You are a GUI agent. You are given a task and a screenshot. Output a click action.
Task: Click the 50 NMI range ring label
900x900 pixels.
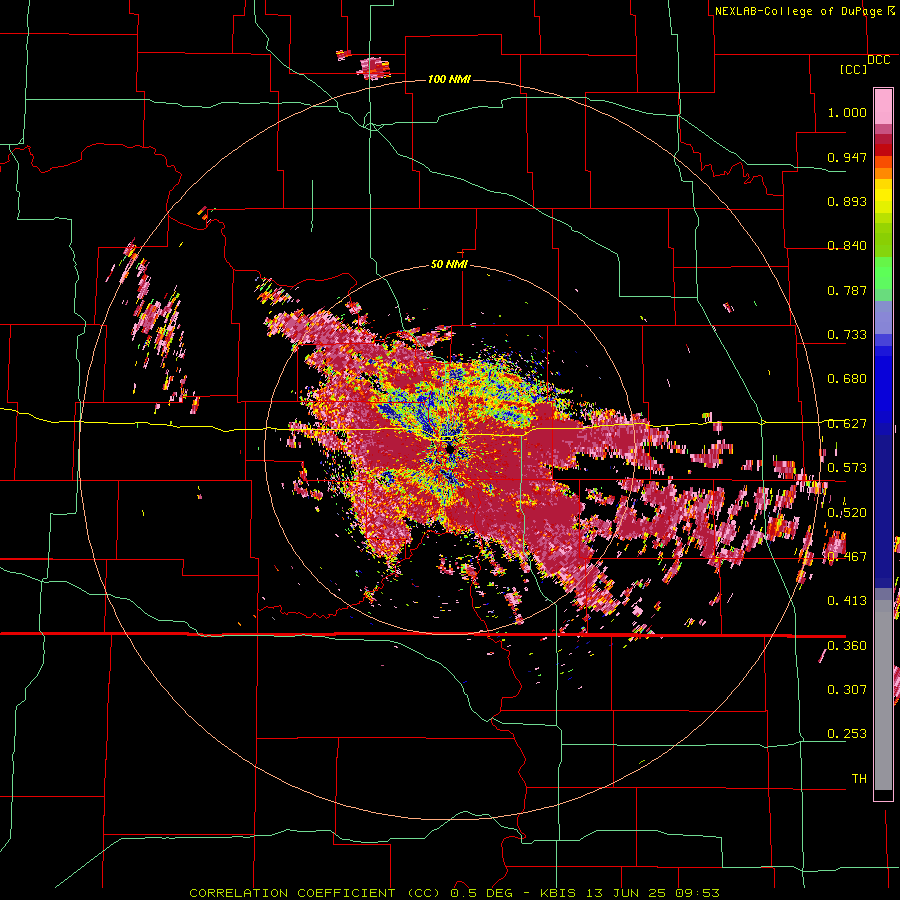coord(449,264)
